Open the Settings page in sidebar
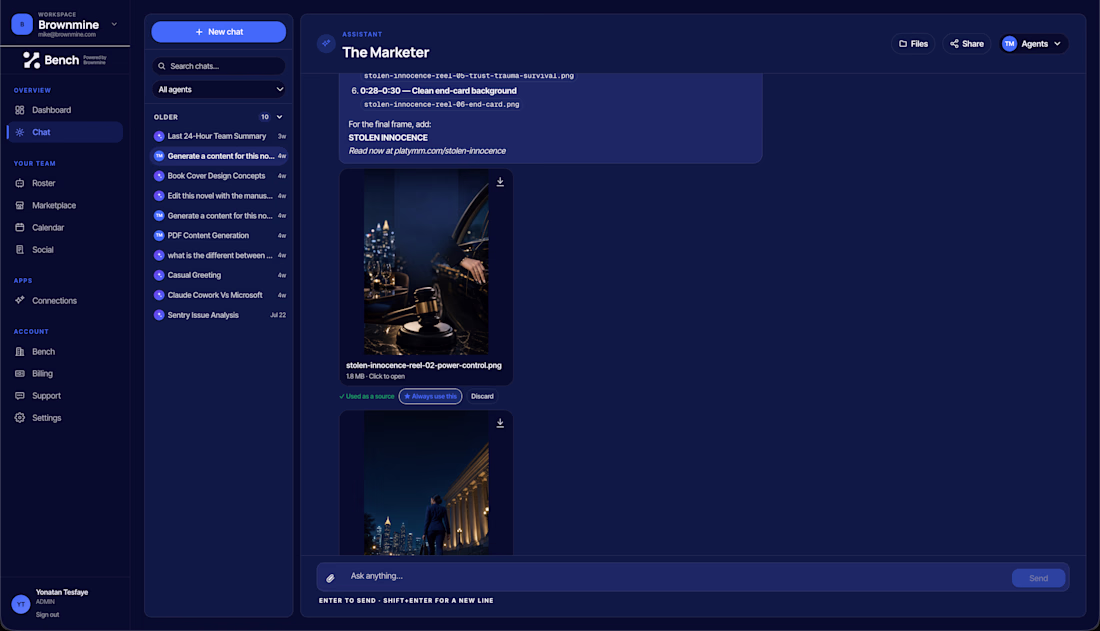This screenshot has width=1100, height=631. click(65, 418)
